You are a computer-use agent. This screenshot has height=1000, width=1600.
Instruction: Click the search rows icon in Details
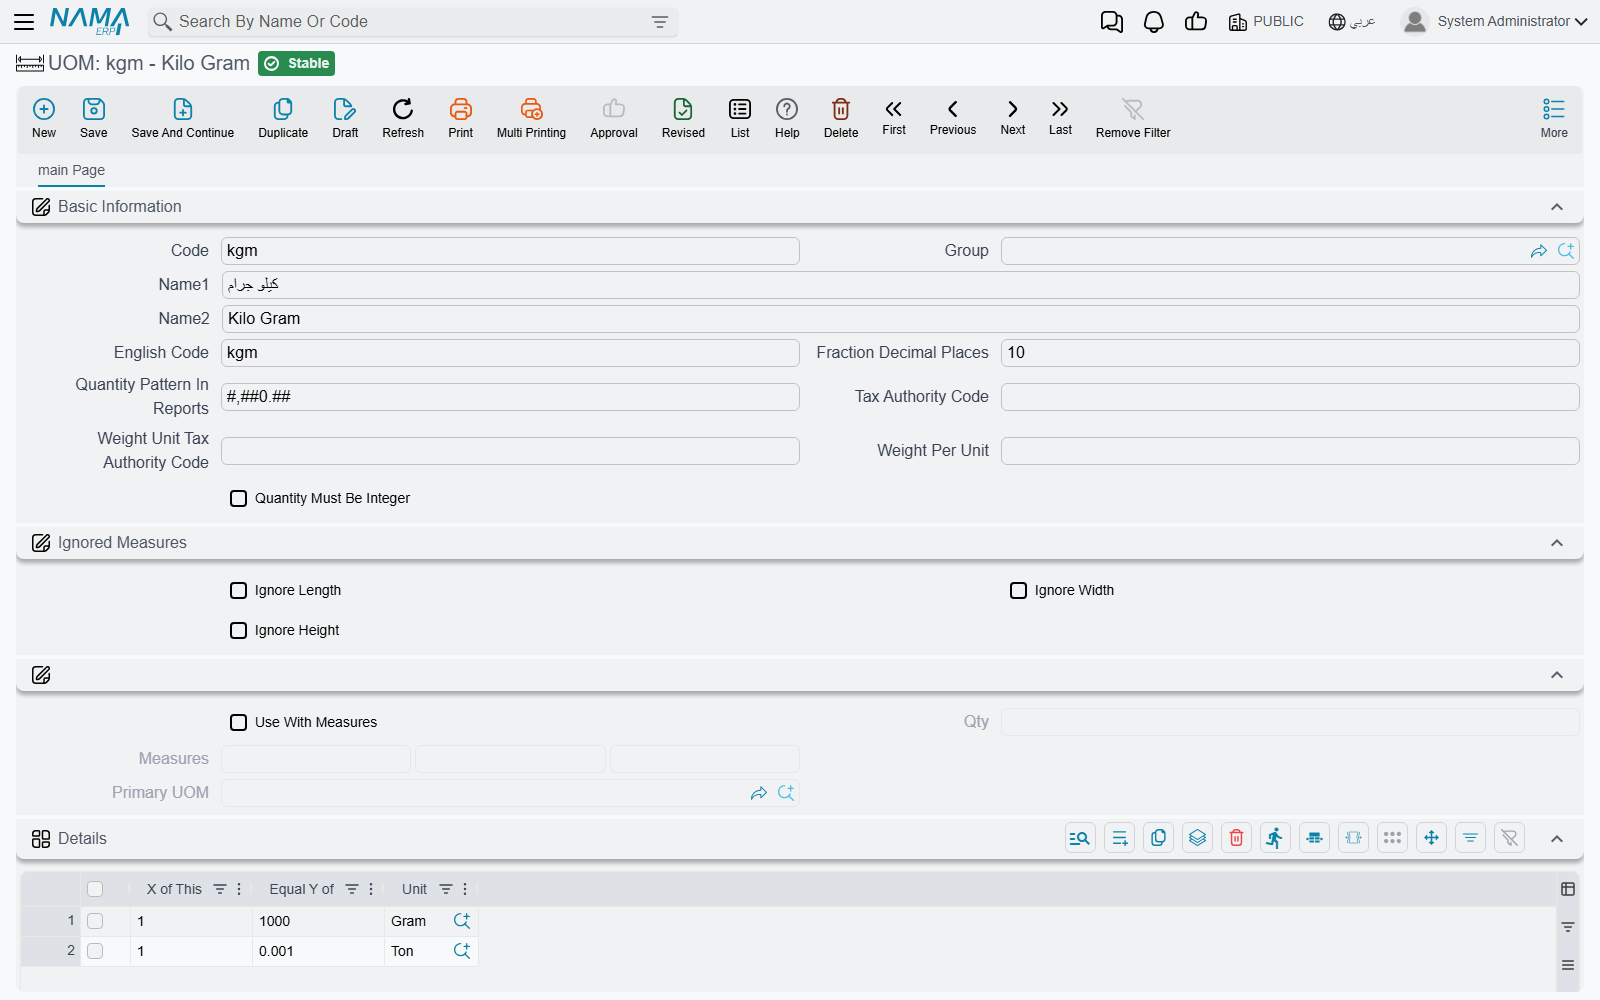1080,838
